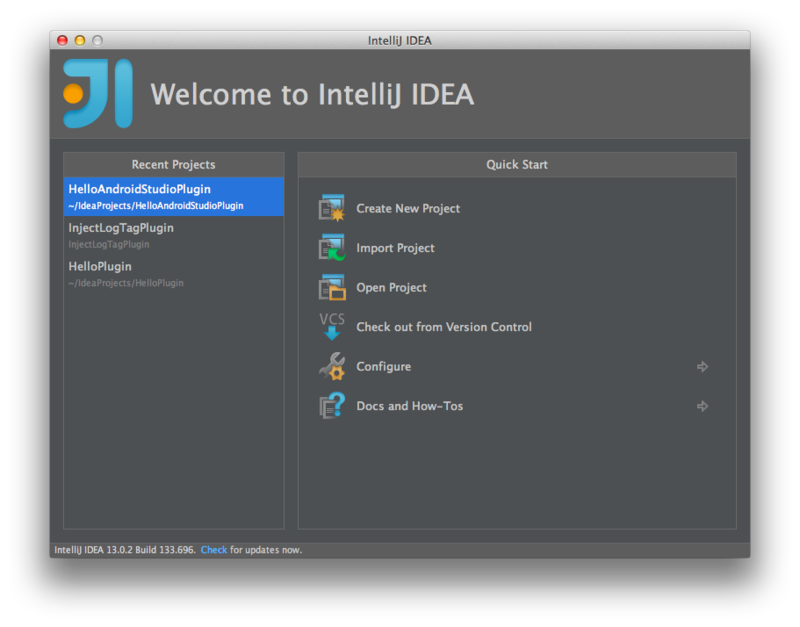The width and height of the screenshot is (800, 627).
Task: Click the IntelliJ IDEA window title
Action: [x=399, y=40]
